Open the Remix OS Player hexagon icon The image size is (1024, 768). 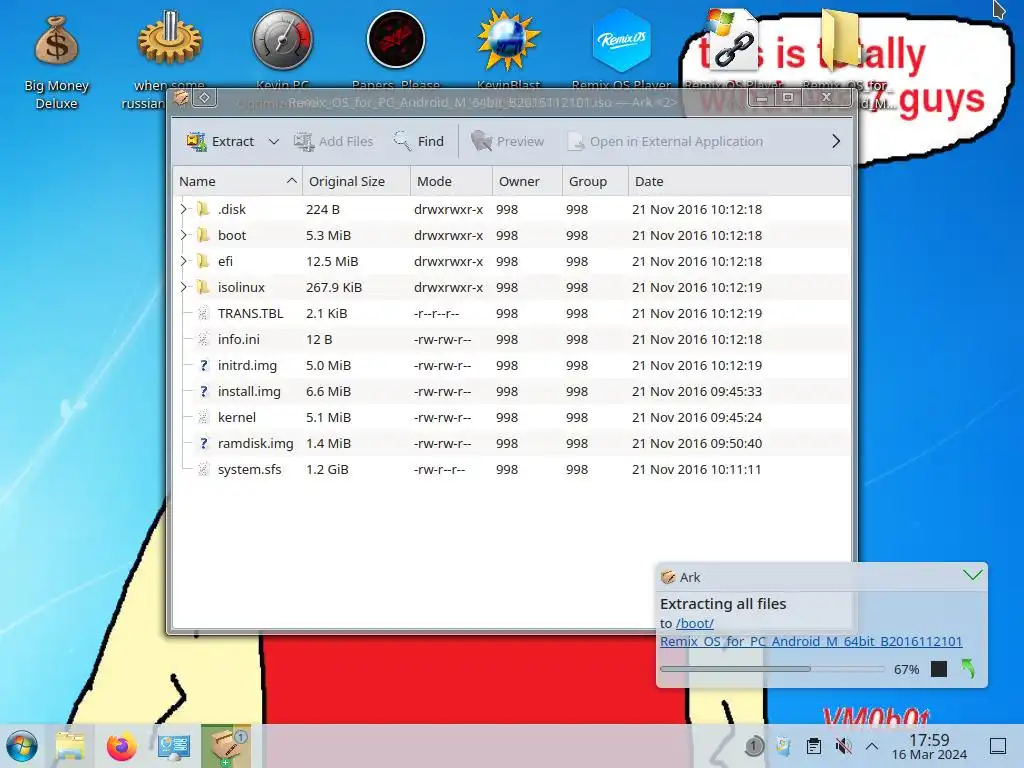(621, 49)
